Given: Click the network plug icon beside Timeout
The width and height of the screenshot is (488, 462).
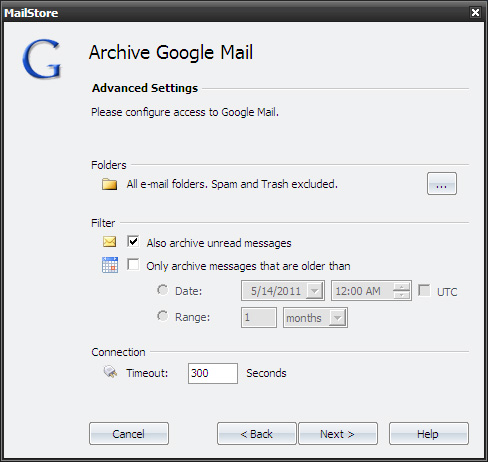Looking at the screenshot, I should point(110,372).
